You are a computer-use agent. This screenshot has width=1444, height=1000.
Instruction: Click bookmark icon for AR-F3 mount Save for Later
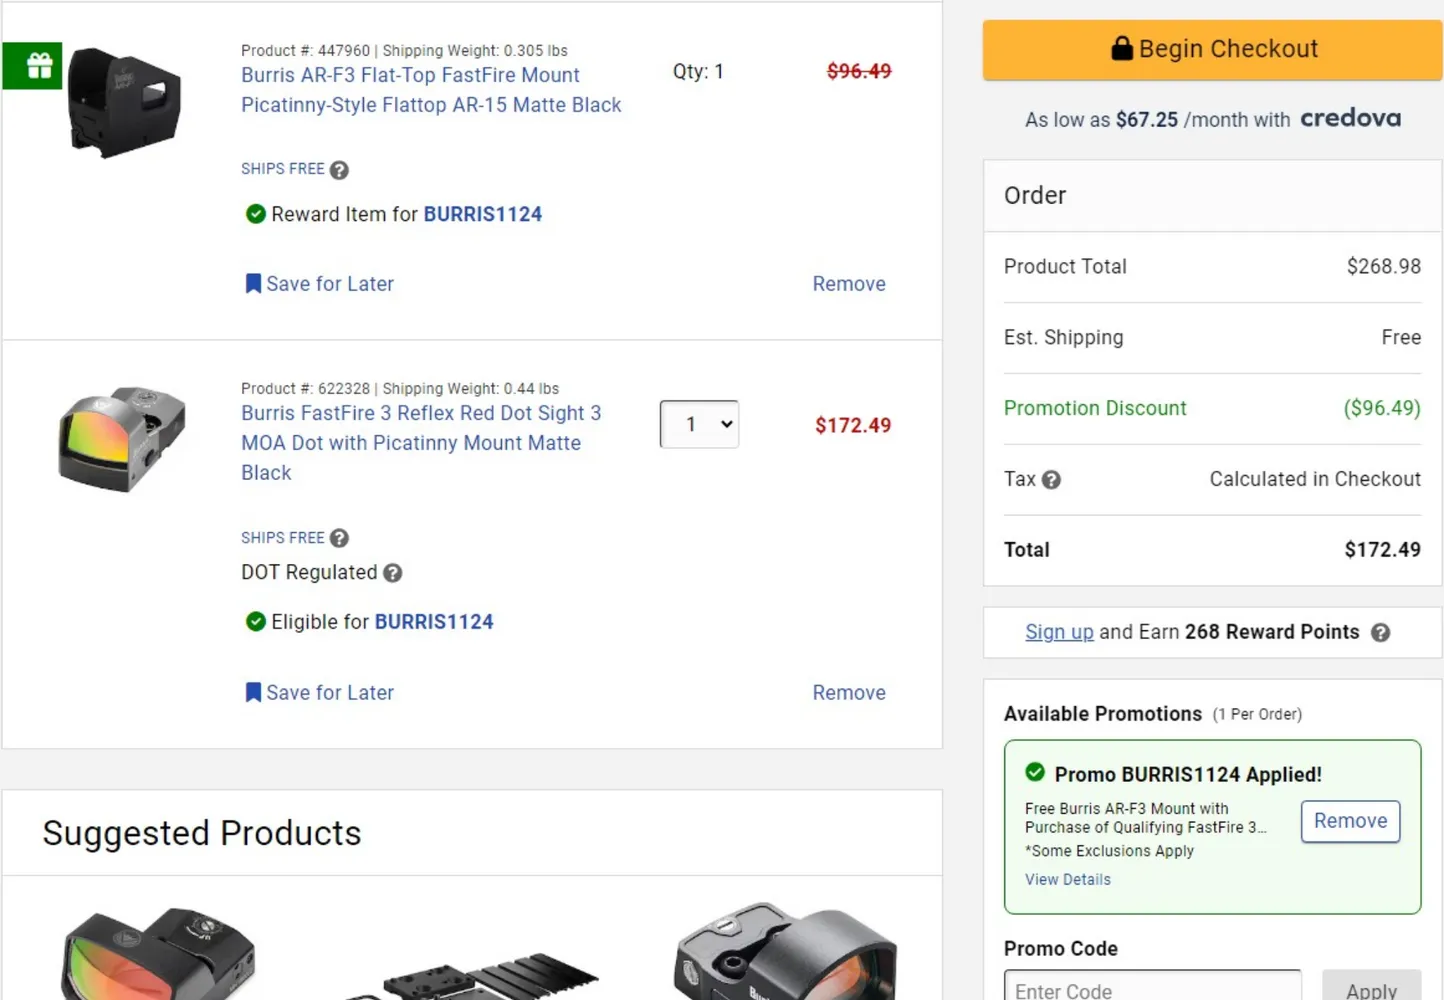tap(253, 284)
